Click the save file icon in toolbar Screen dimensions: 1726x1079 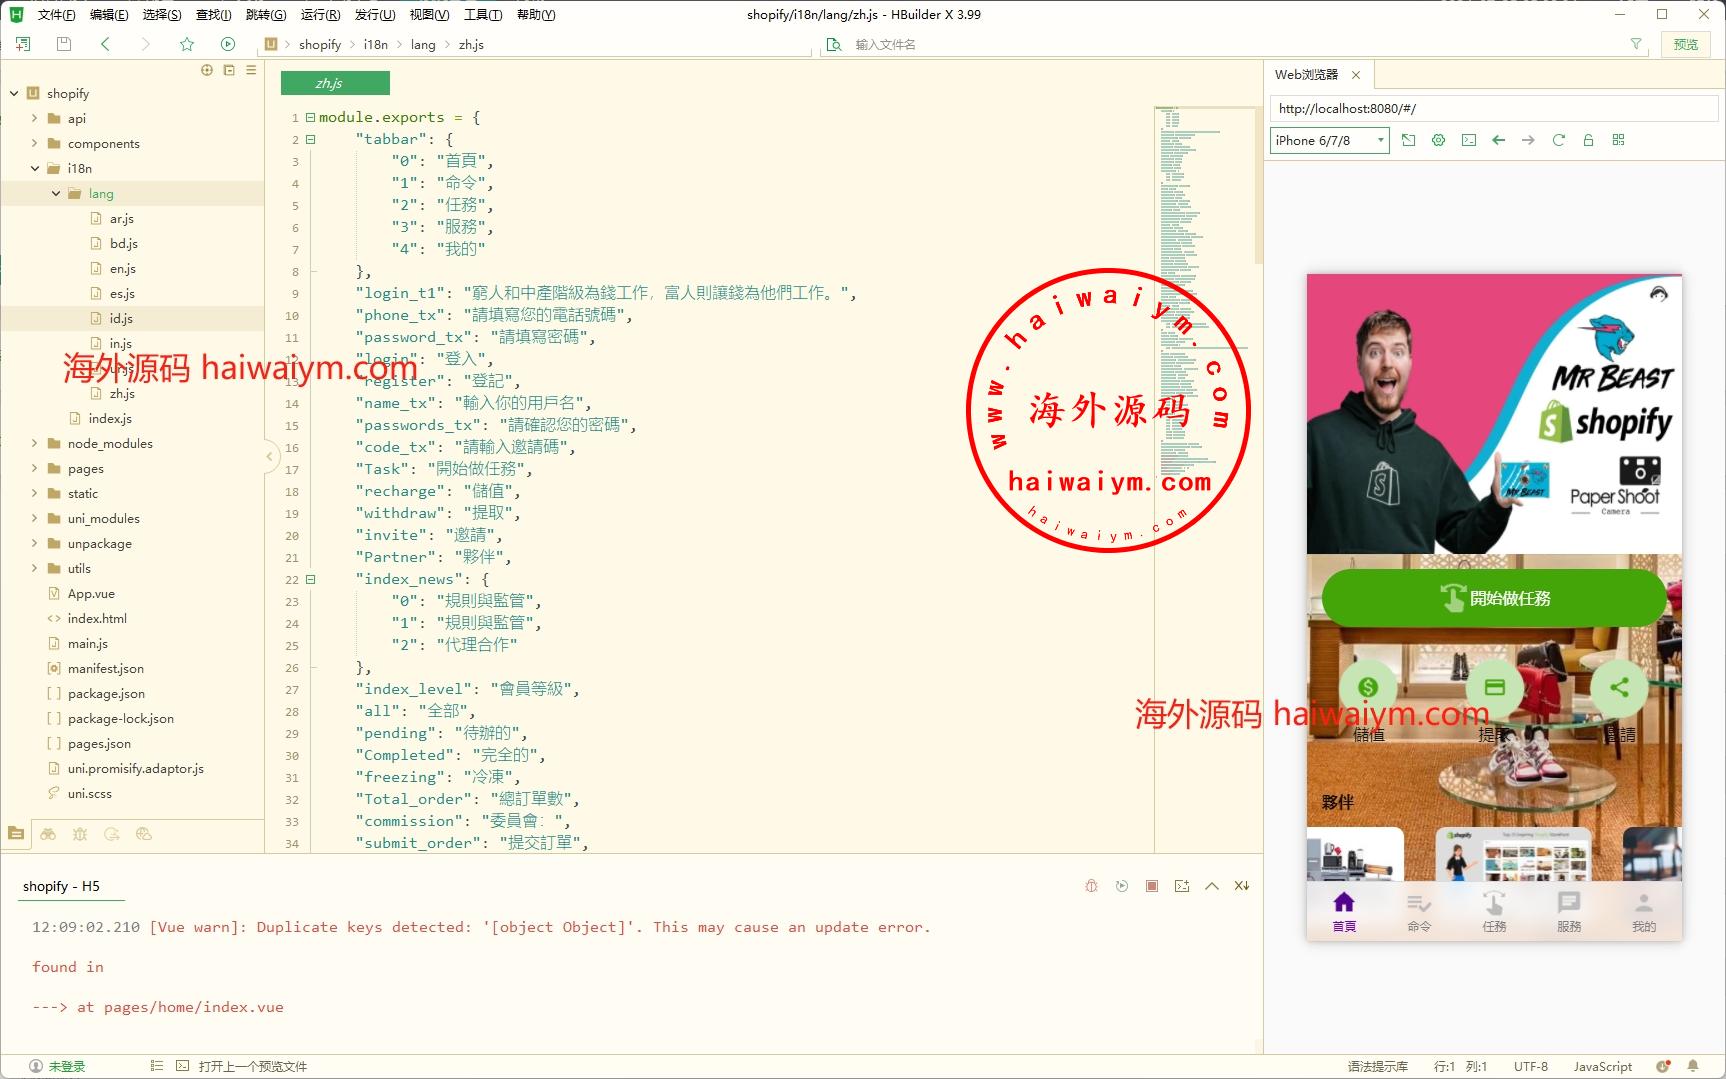click(64, 44)
